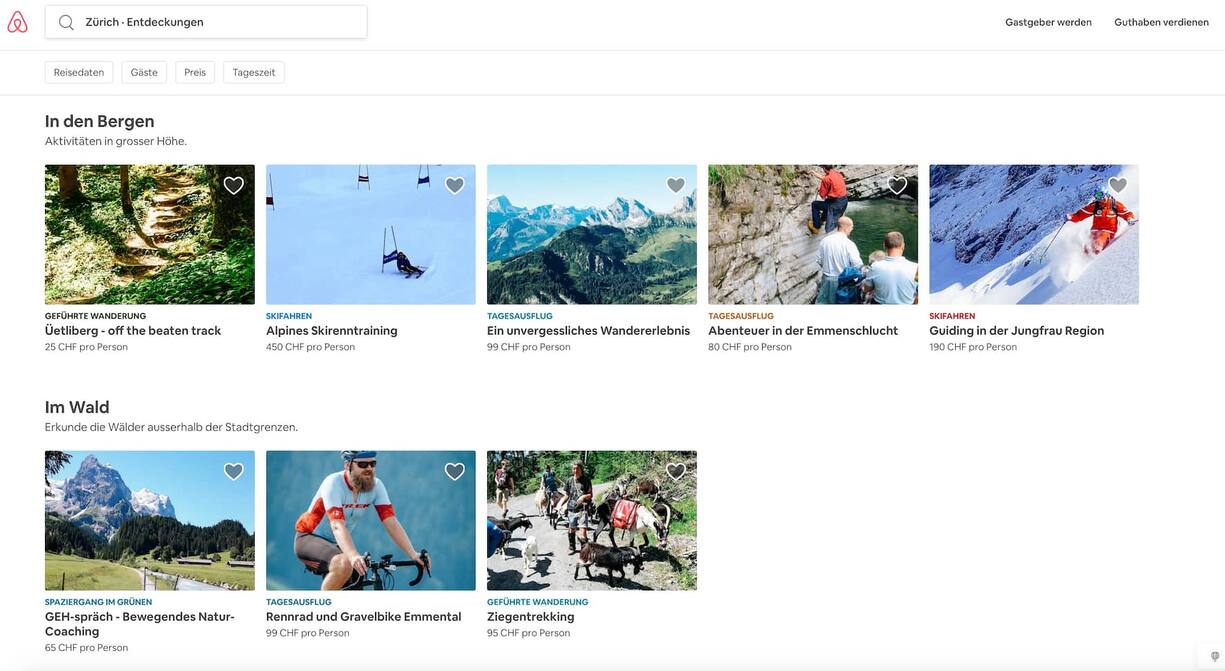Heart the Ein unvergessliches Wandererlebnis card
The image size is (1225, 671).
[x=676, y=186]
